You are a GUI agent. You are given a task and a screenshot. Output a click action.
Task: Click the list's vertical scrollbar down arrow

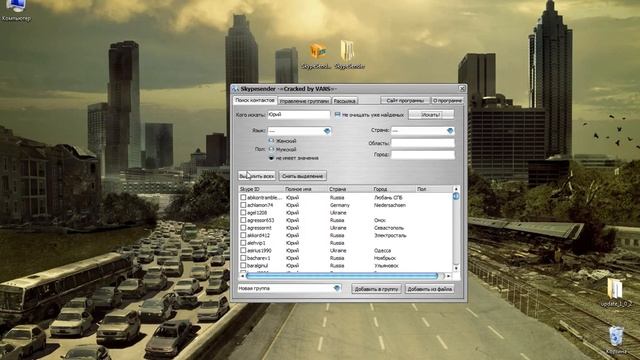click(x=456, y=268)
